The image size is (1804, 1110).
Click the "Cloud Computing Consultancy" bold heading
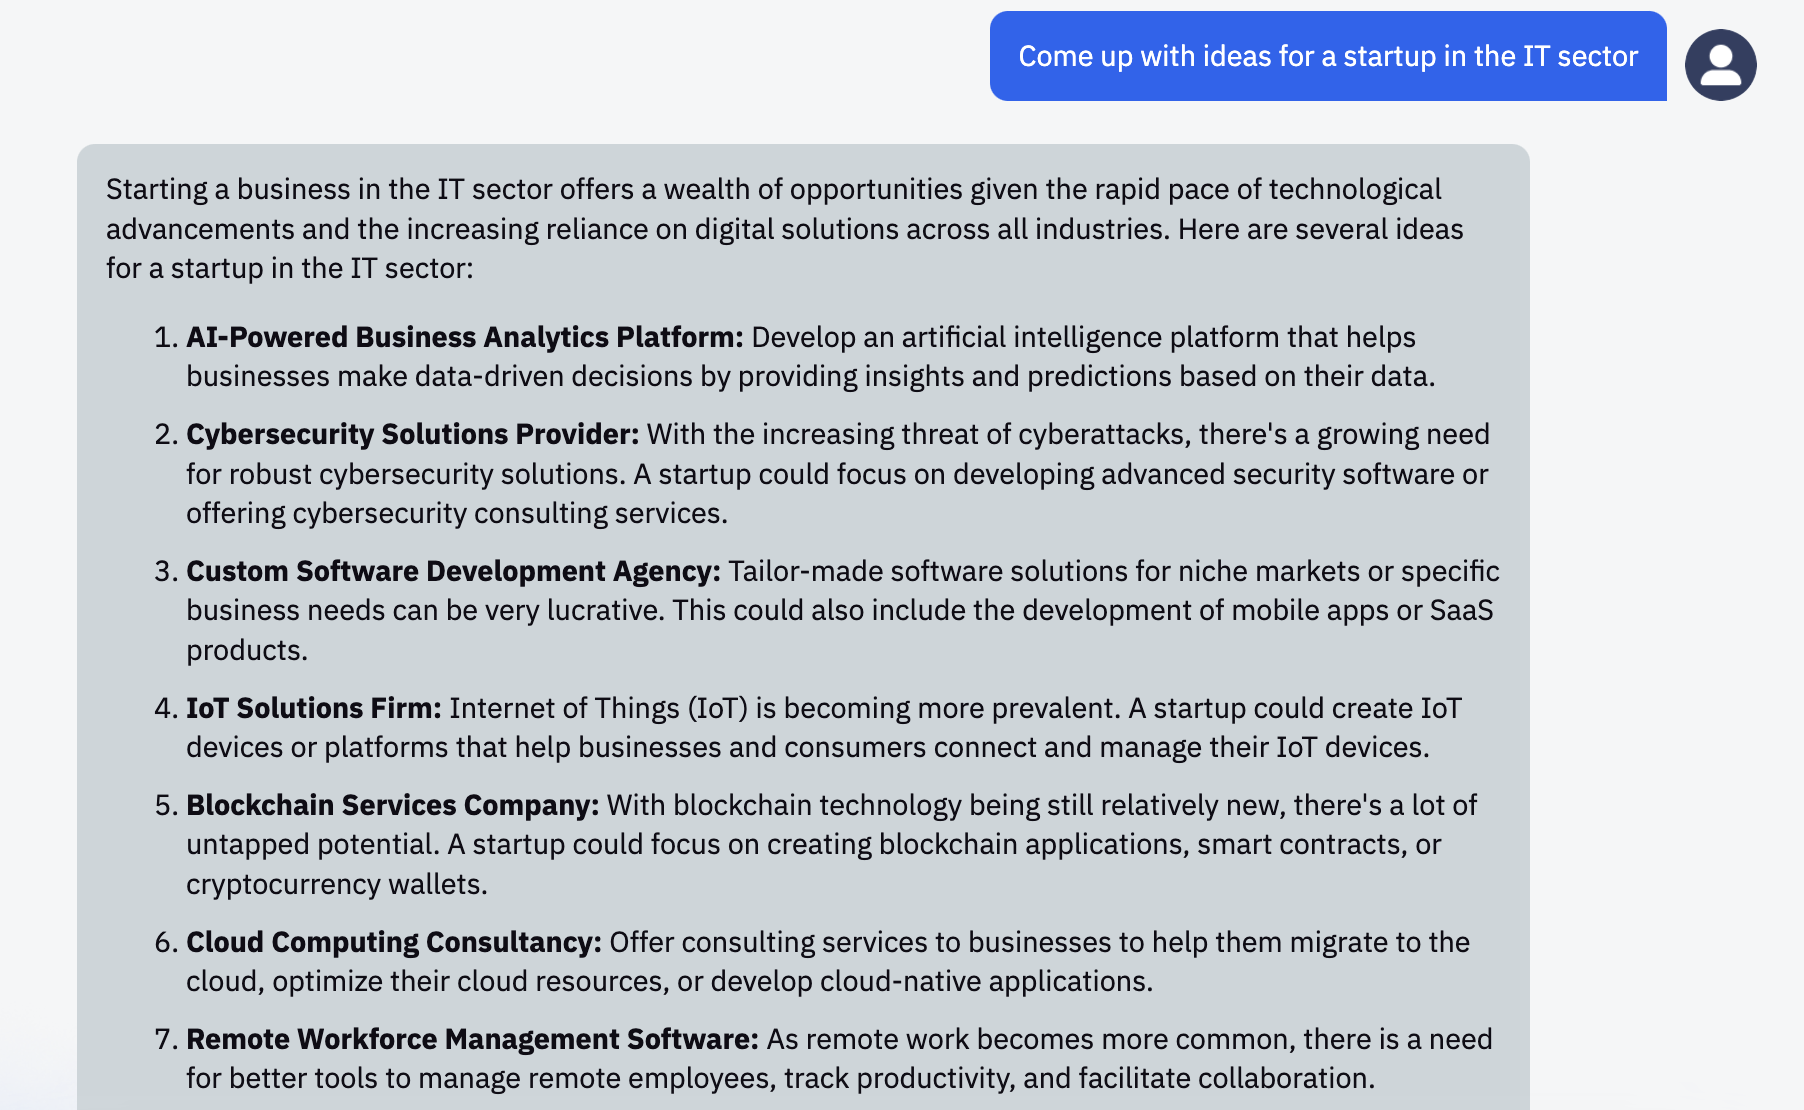click(x=393, y=942)
